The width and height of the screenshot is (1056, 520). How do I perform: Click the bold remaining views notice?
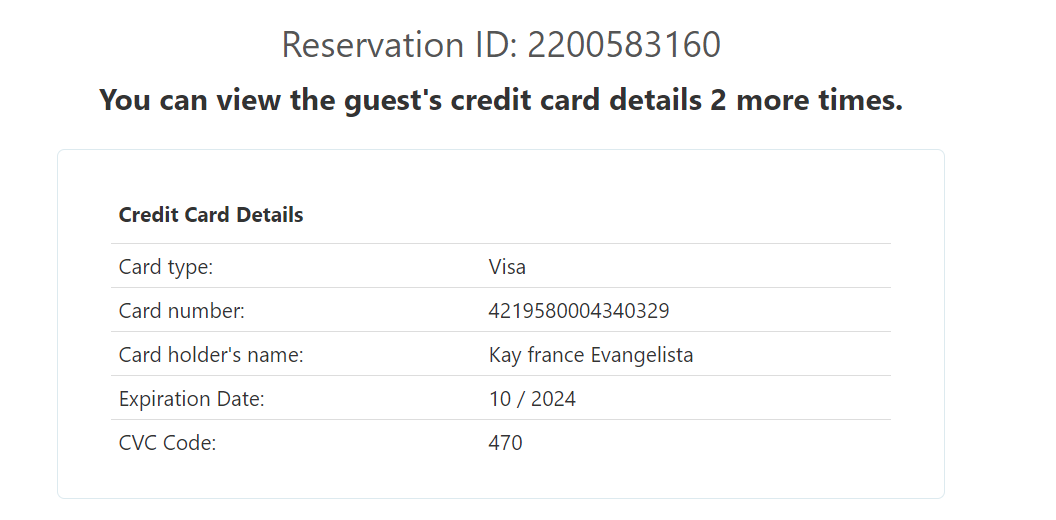click(500, 100)
